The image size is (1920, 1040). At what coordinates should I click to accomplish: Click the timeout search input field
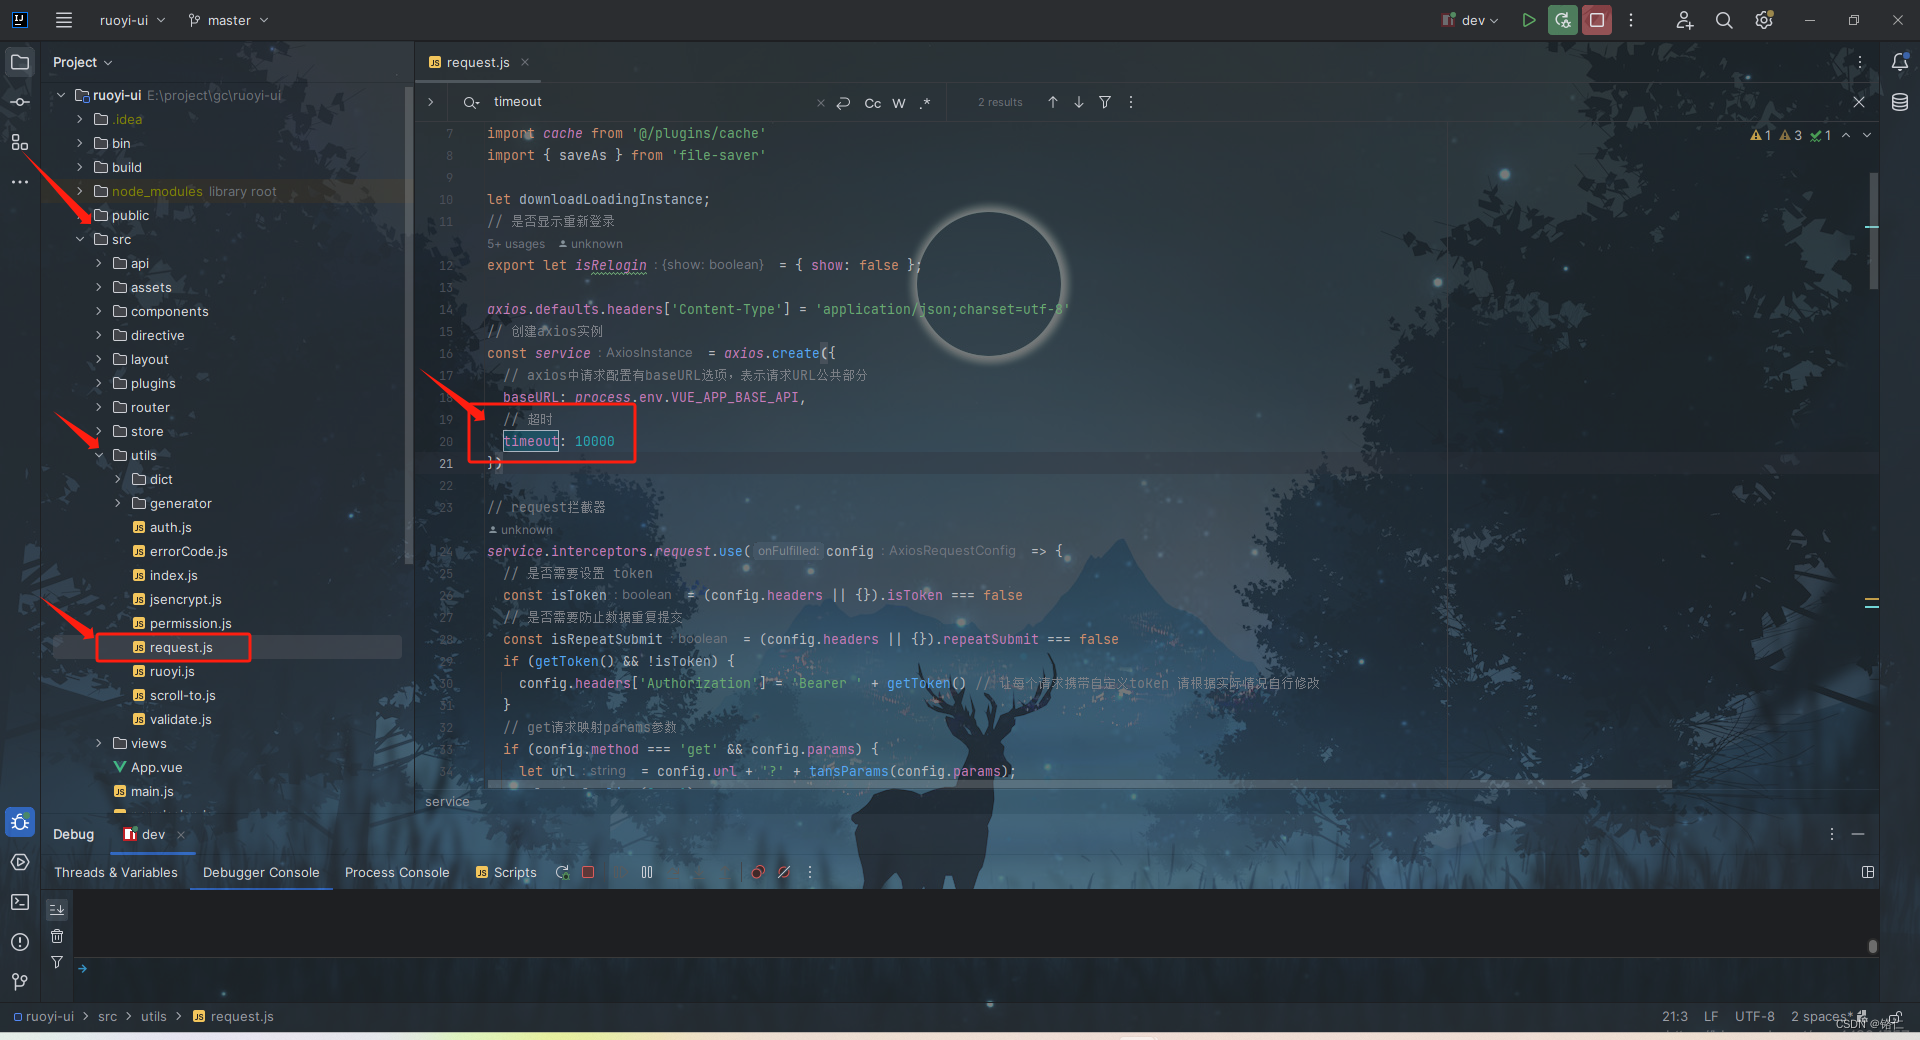[650, 102]
